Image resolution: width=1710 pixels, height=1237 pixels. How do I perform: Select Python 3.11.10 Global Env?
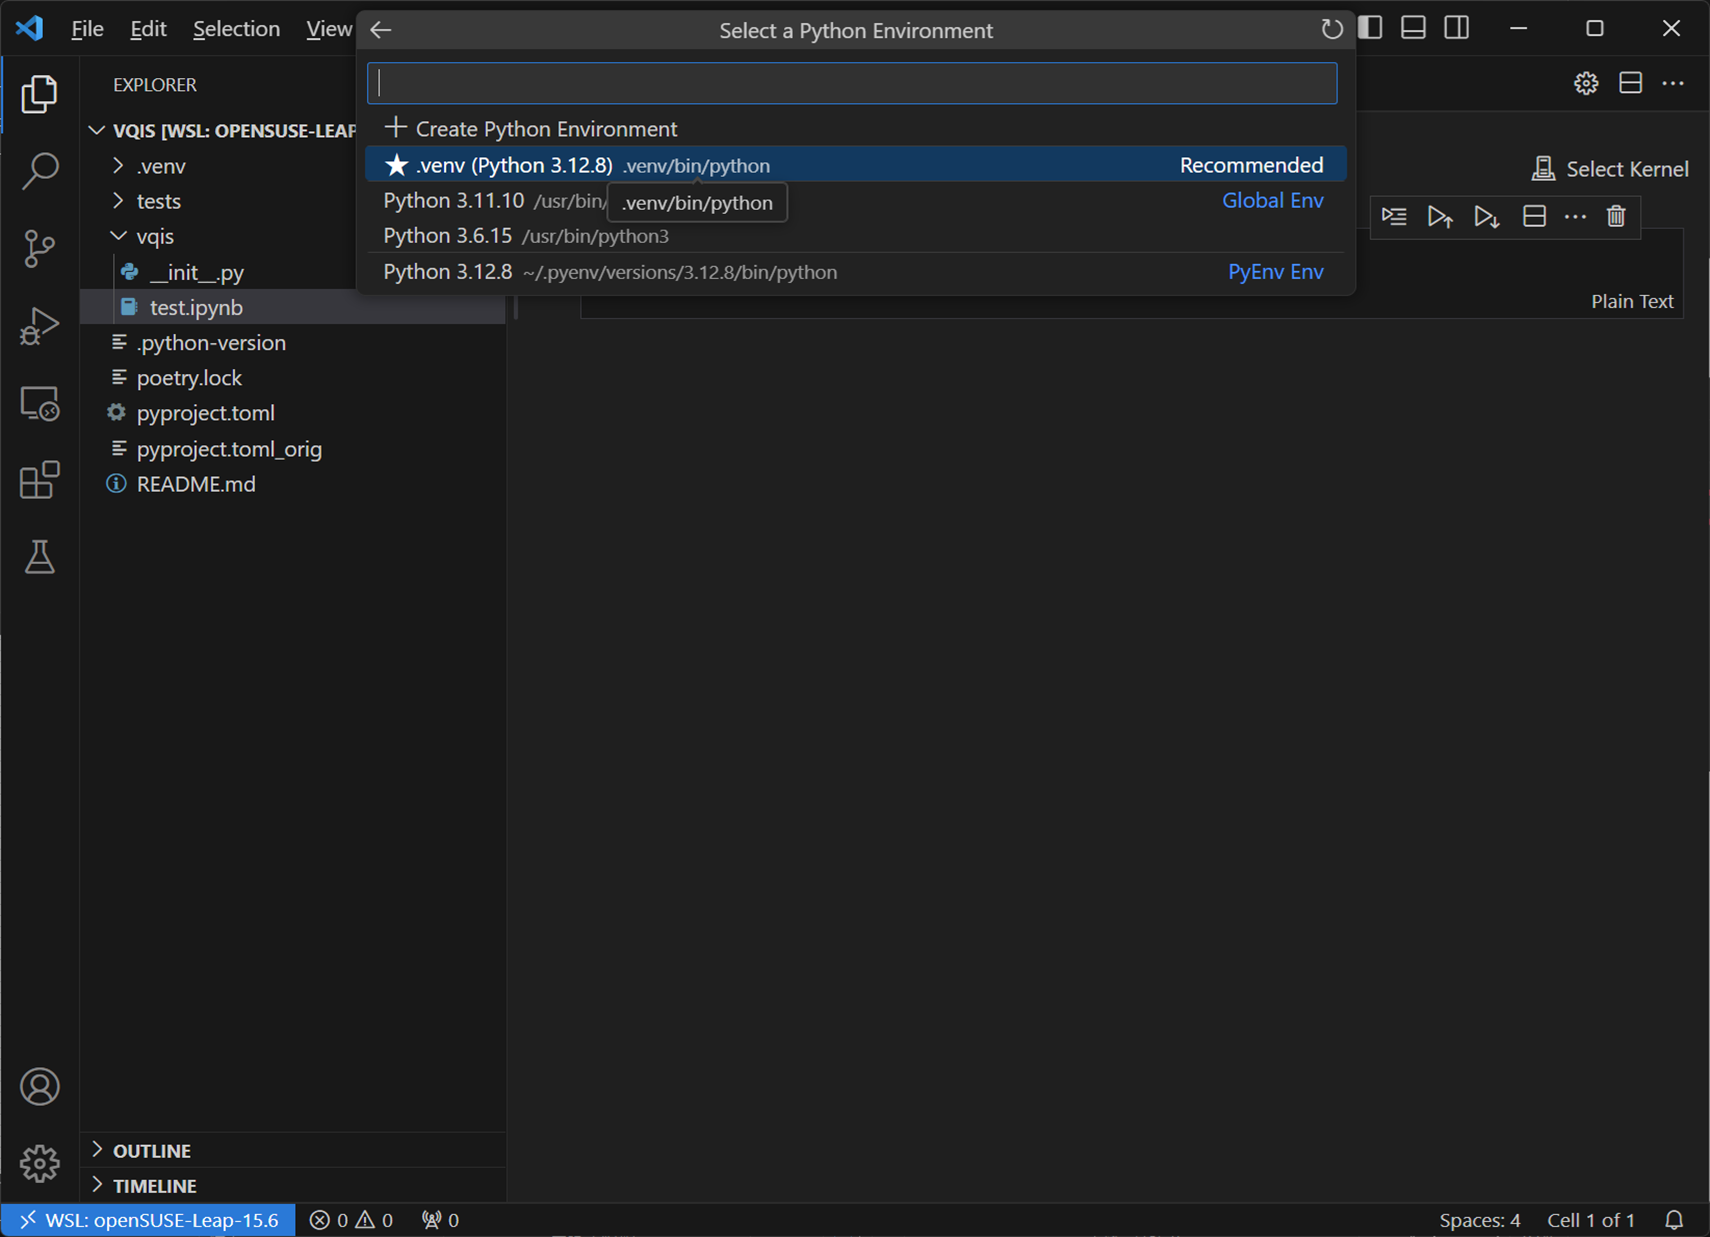(x=856, y=200)
